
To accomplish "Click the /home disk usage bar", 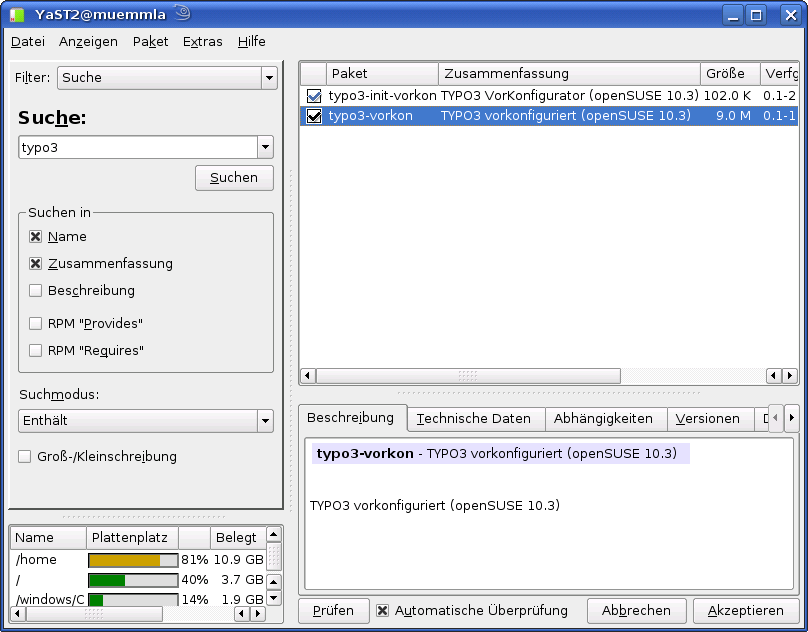I will [x=133, y=560].
